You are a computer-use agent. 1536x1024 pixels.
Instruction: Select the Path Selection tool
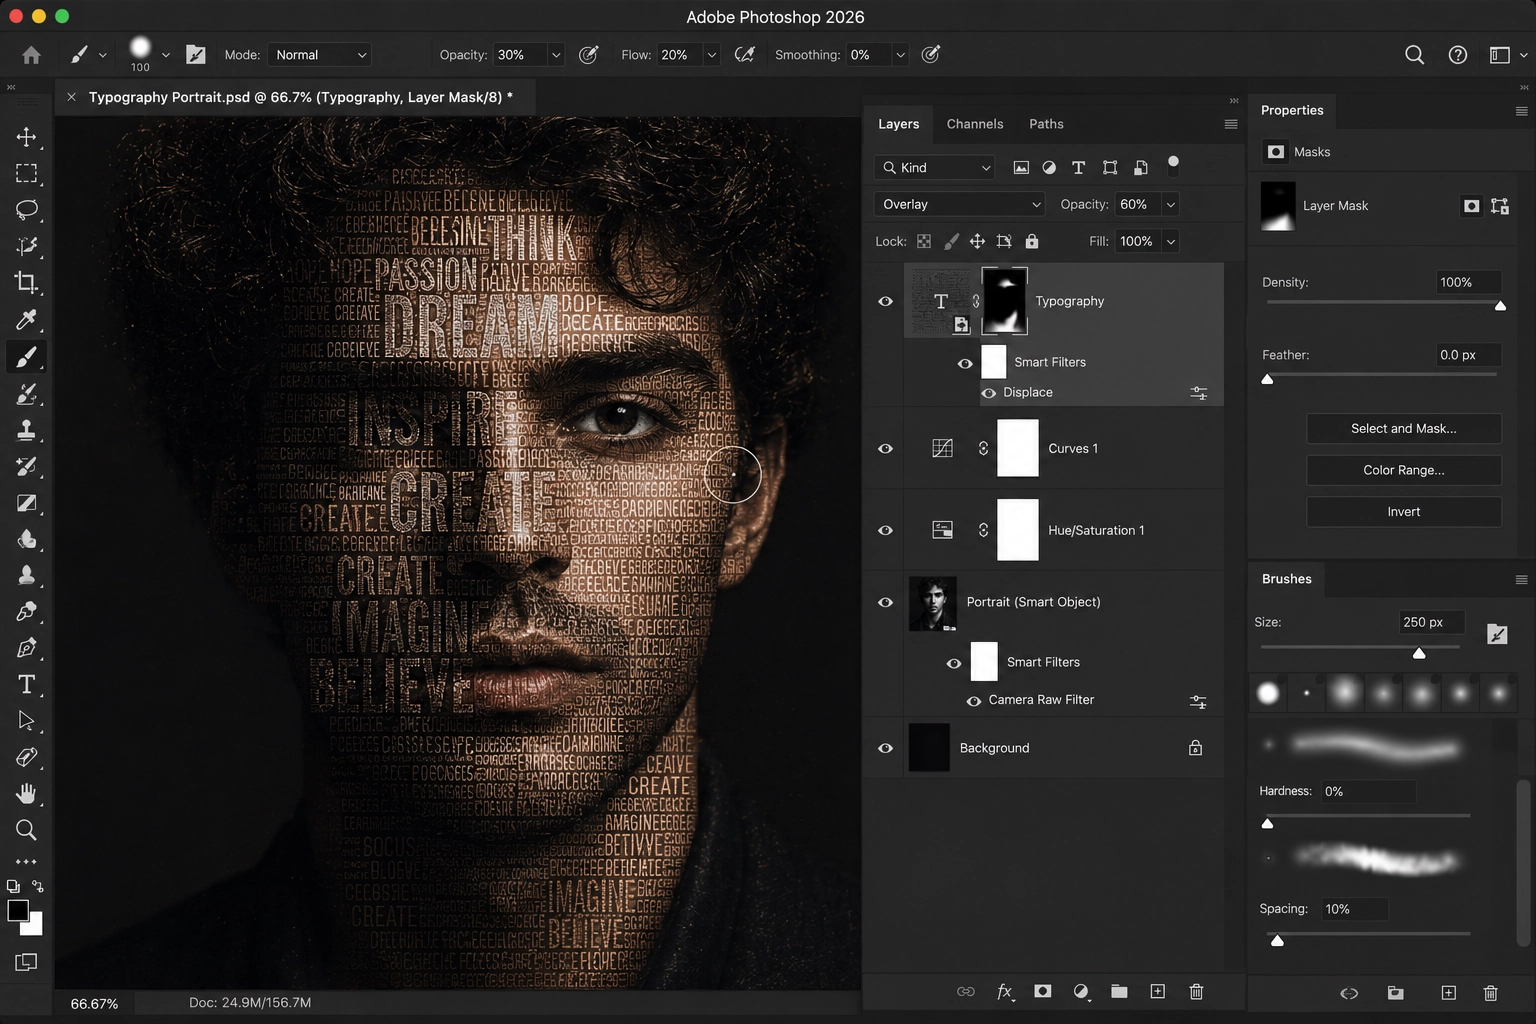click(x=27, y=721)
